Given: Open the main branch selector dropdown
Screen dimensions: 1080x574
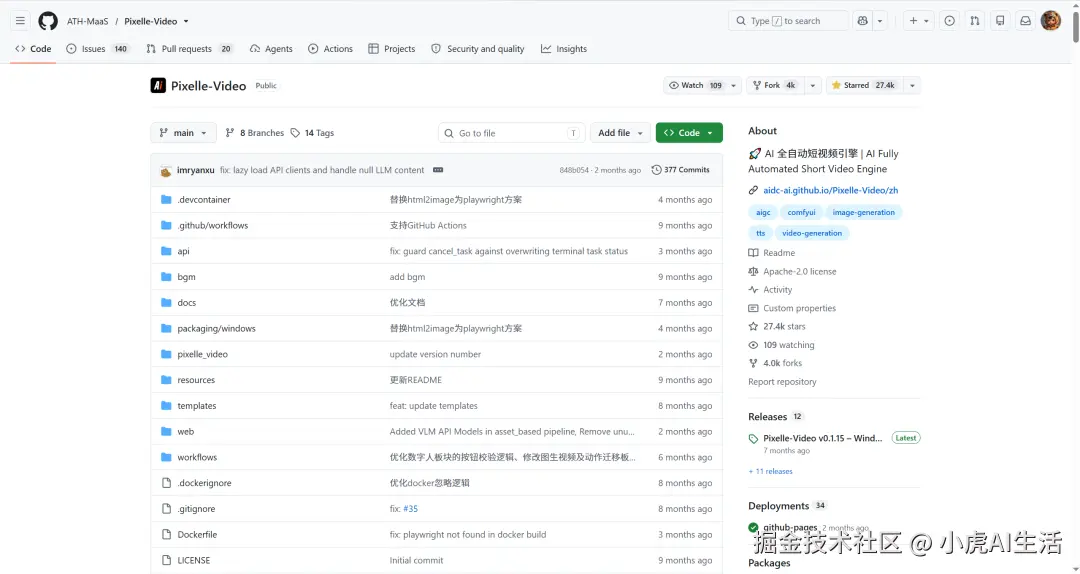Looking at the screenshot, I should [183, 133].
